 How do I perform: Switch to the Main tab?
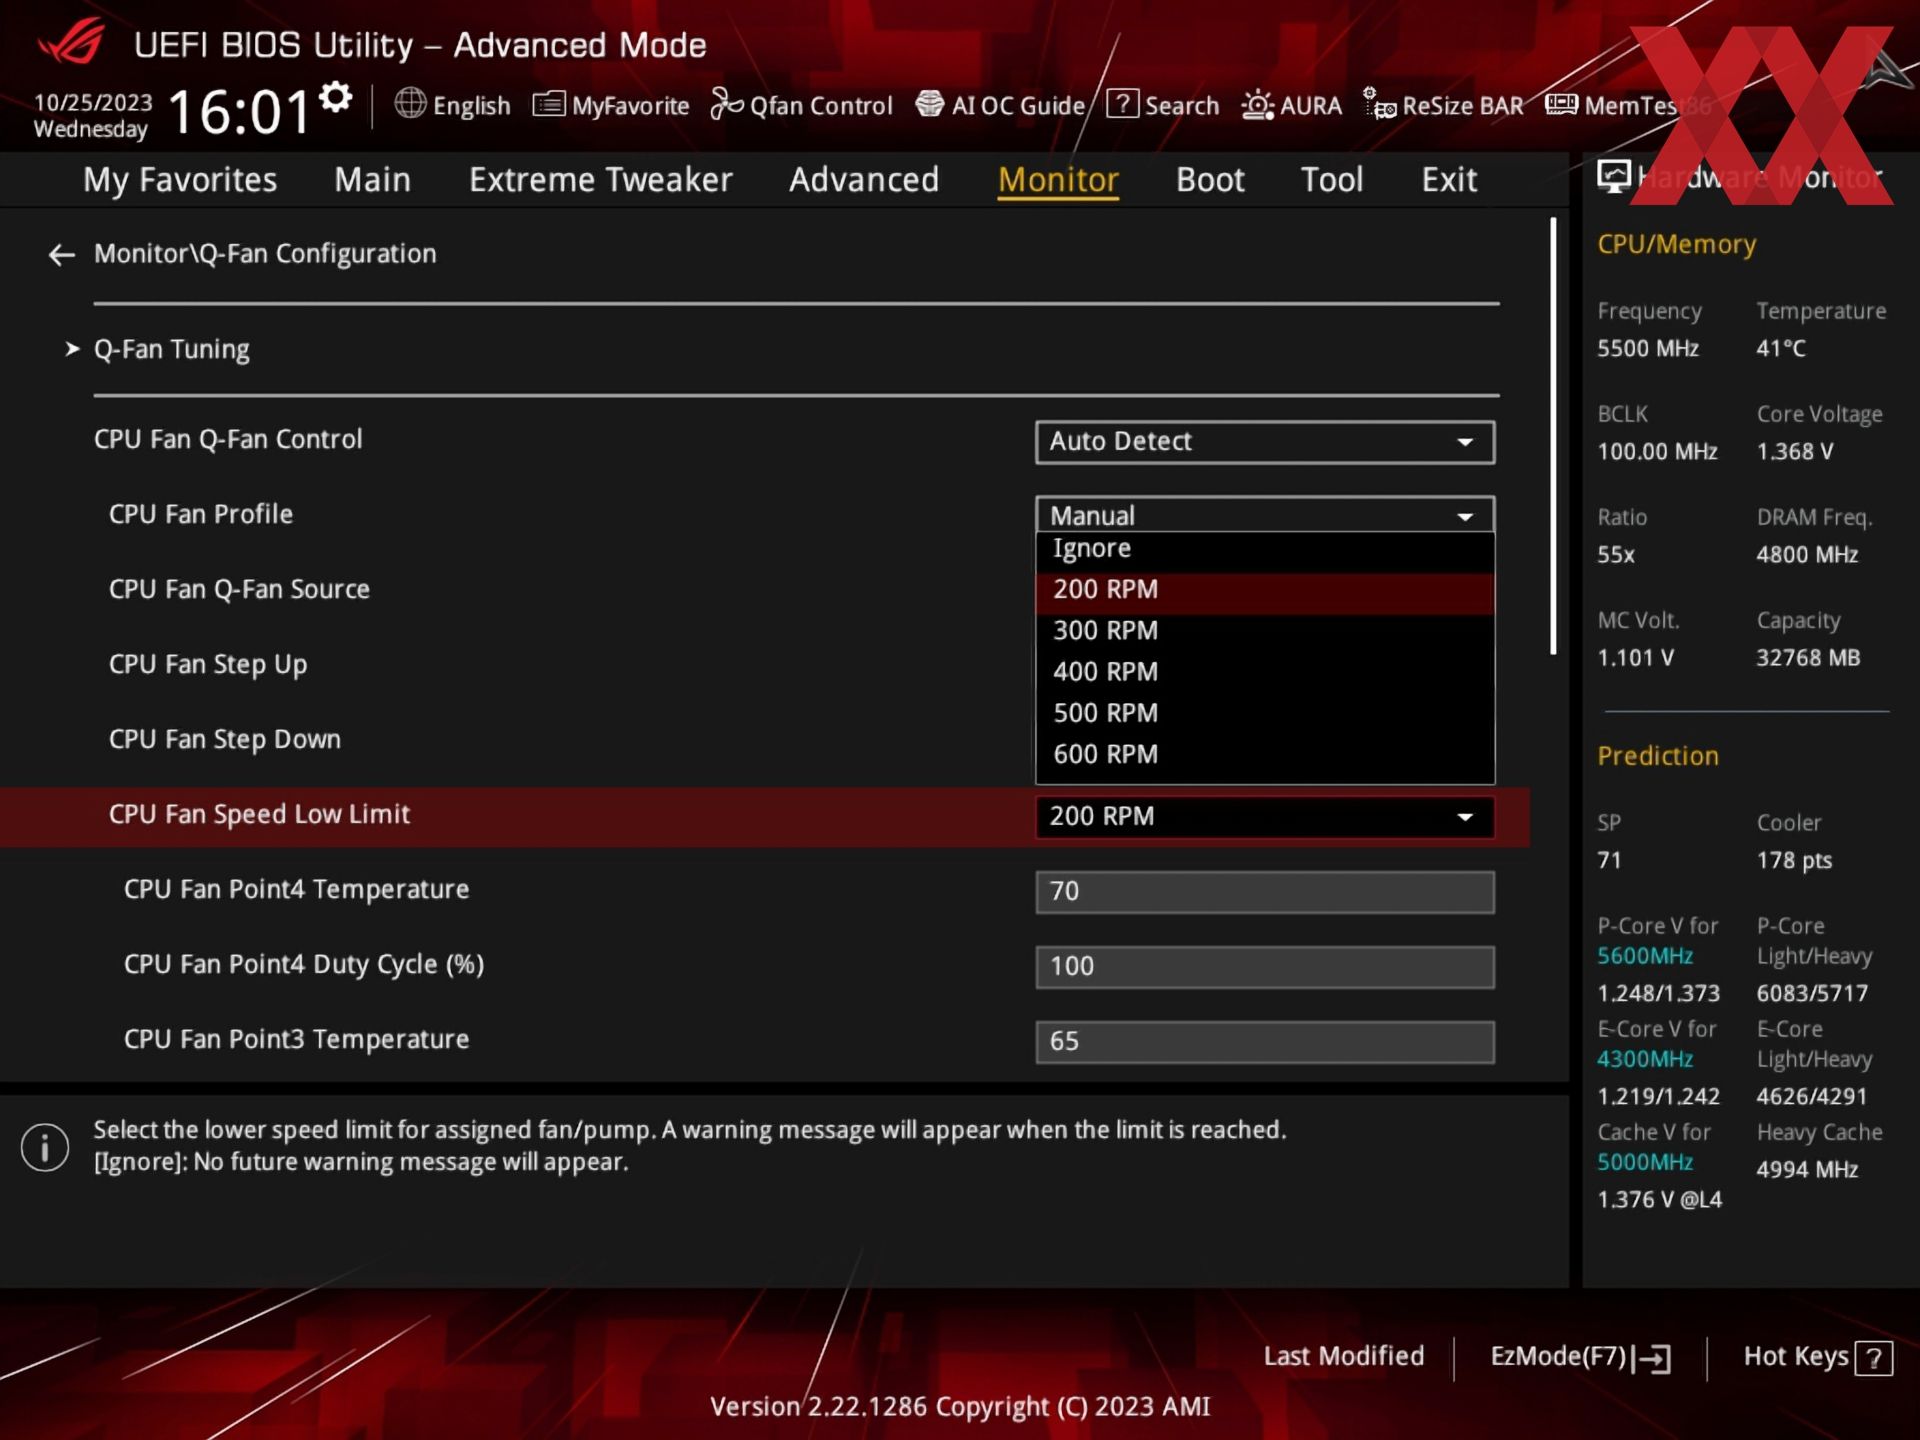(372, 180)
